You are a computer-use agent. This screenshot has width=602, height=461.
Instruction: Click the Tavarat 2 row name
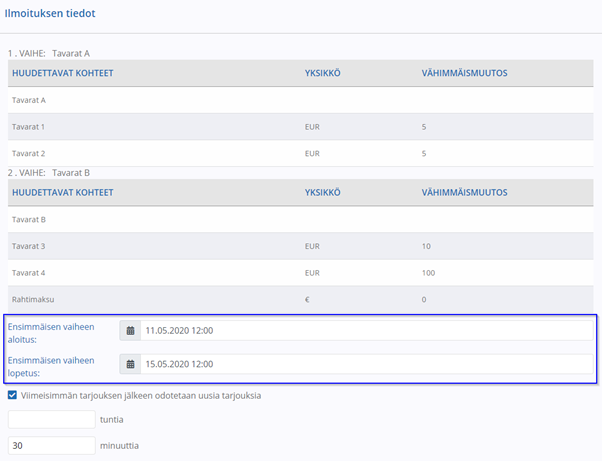point(28,154)
